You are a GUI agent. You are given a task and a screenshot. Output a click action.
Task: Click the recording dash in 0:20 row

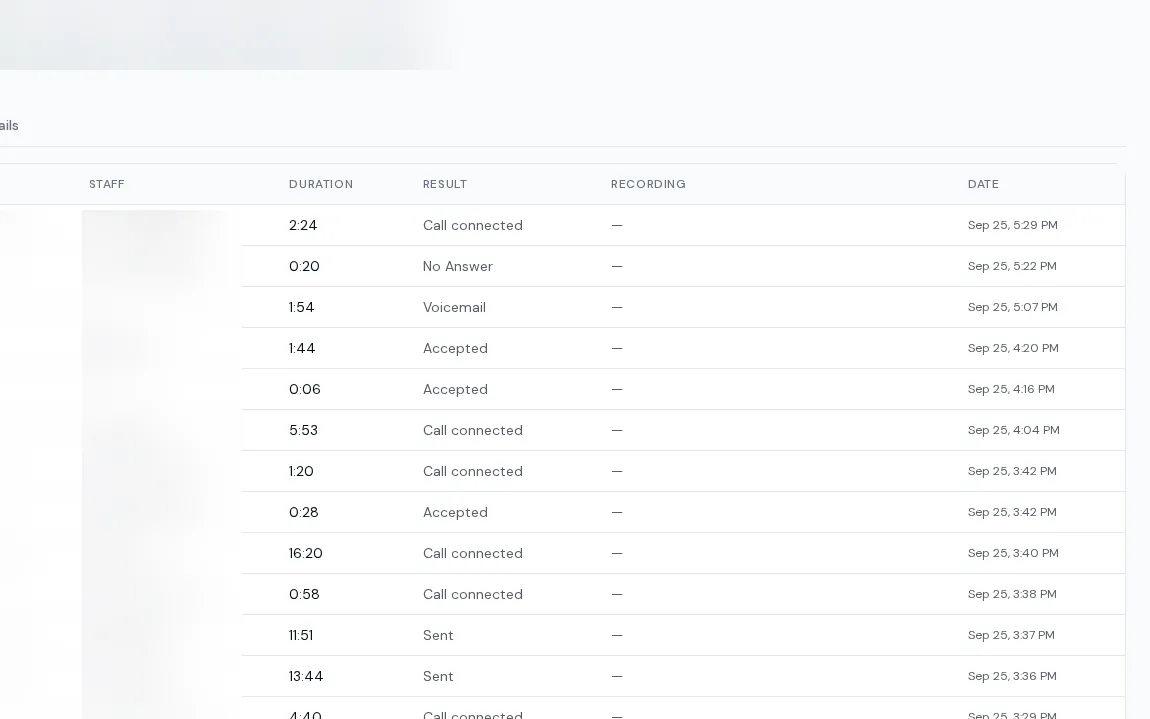coord(617,266)
